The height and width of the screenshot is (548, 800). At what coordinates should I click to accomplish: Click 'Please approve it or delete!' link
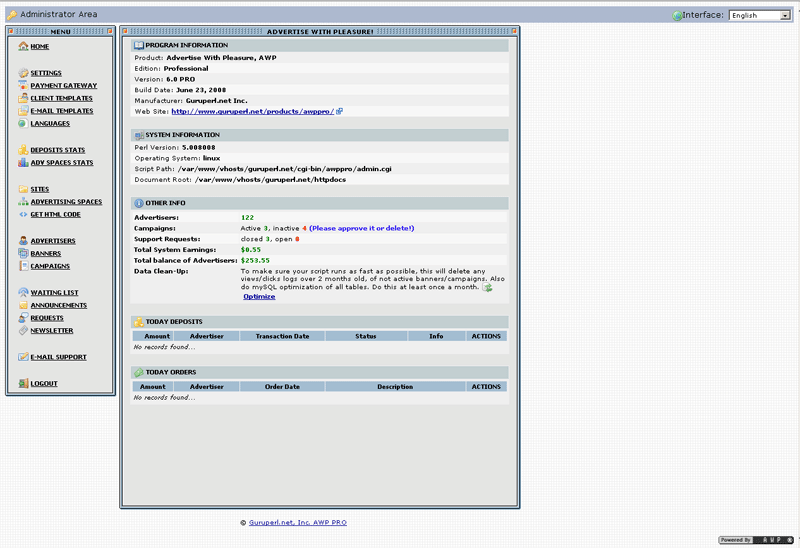click(x=362, y=229)
